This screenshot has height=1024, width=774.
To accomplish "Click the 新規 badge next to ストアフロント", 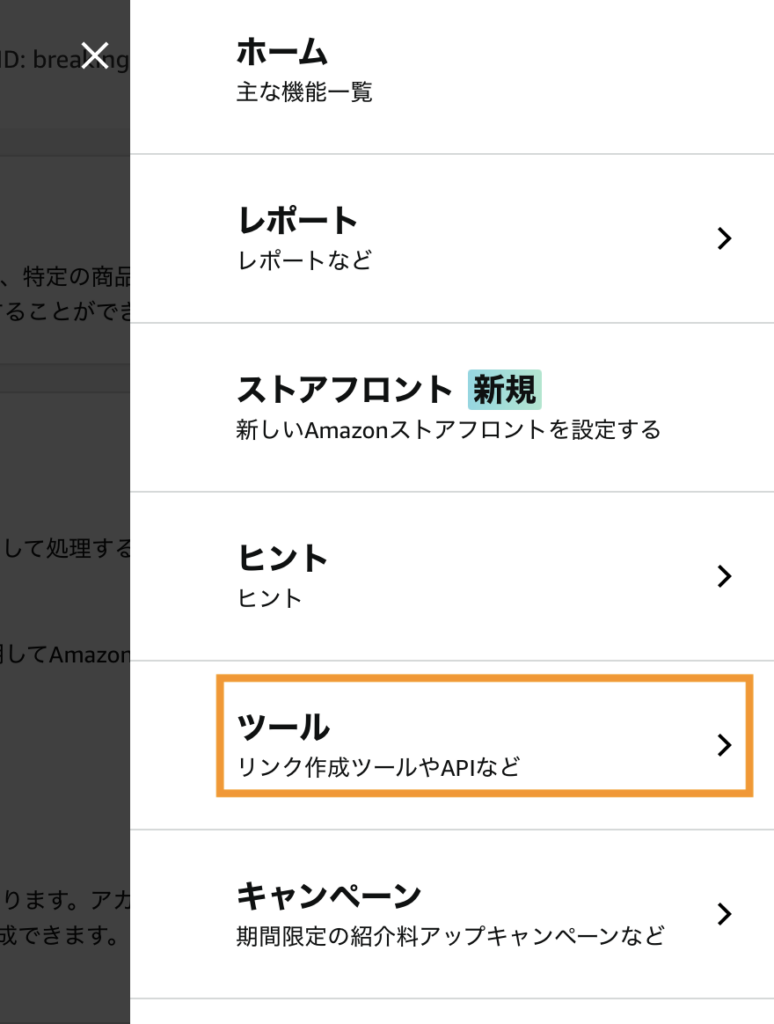I will (x=504, y=389).
